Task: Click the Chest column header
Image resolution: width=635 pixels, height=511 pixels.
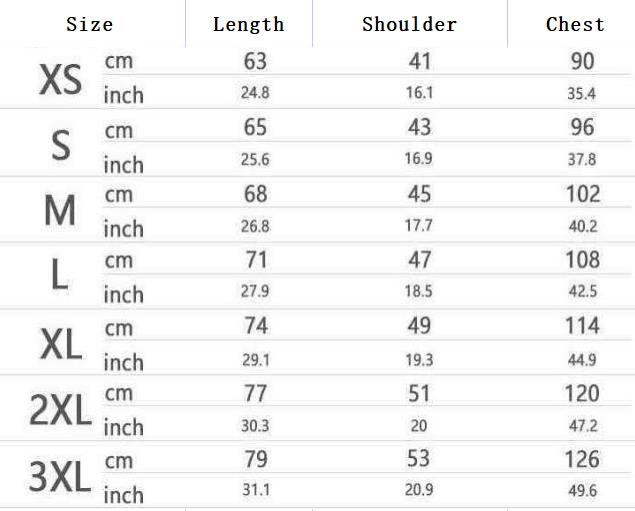Action: pos(575,24)
